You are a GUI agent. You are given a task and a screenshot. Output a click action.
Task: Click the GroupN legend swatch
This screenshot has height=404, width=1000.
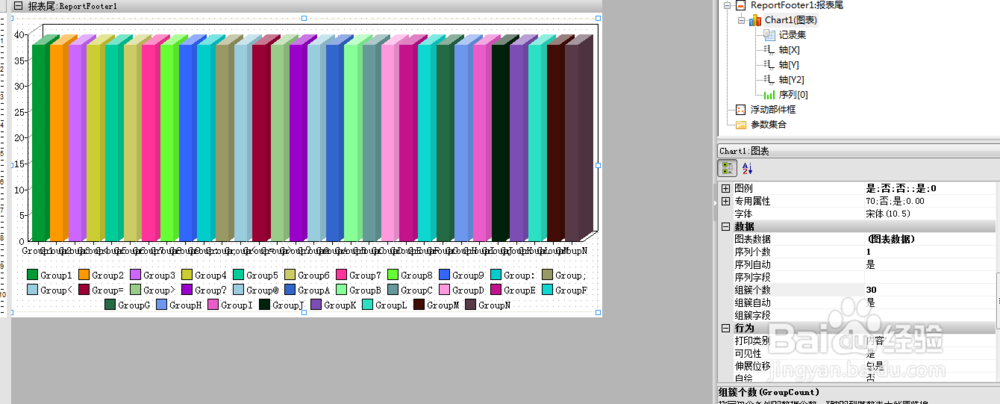471,305
